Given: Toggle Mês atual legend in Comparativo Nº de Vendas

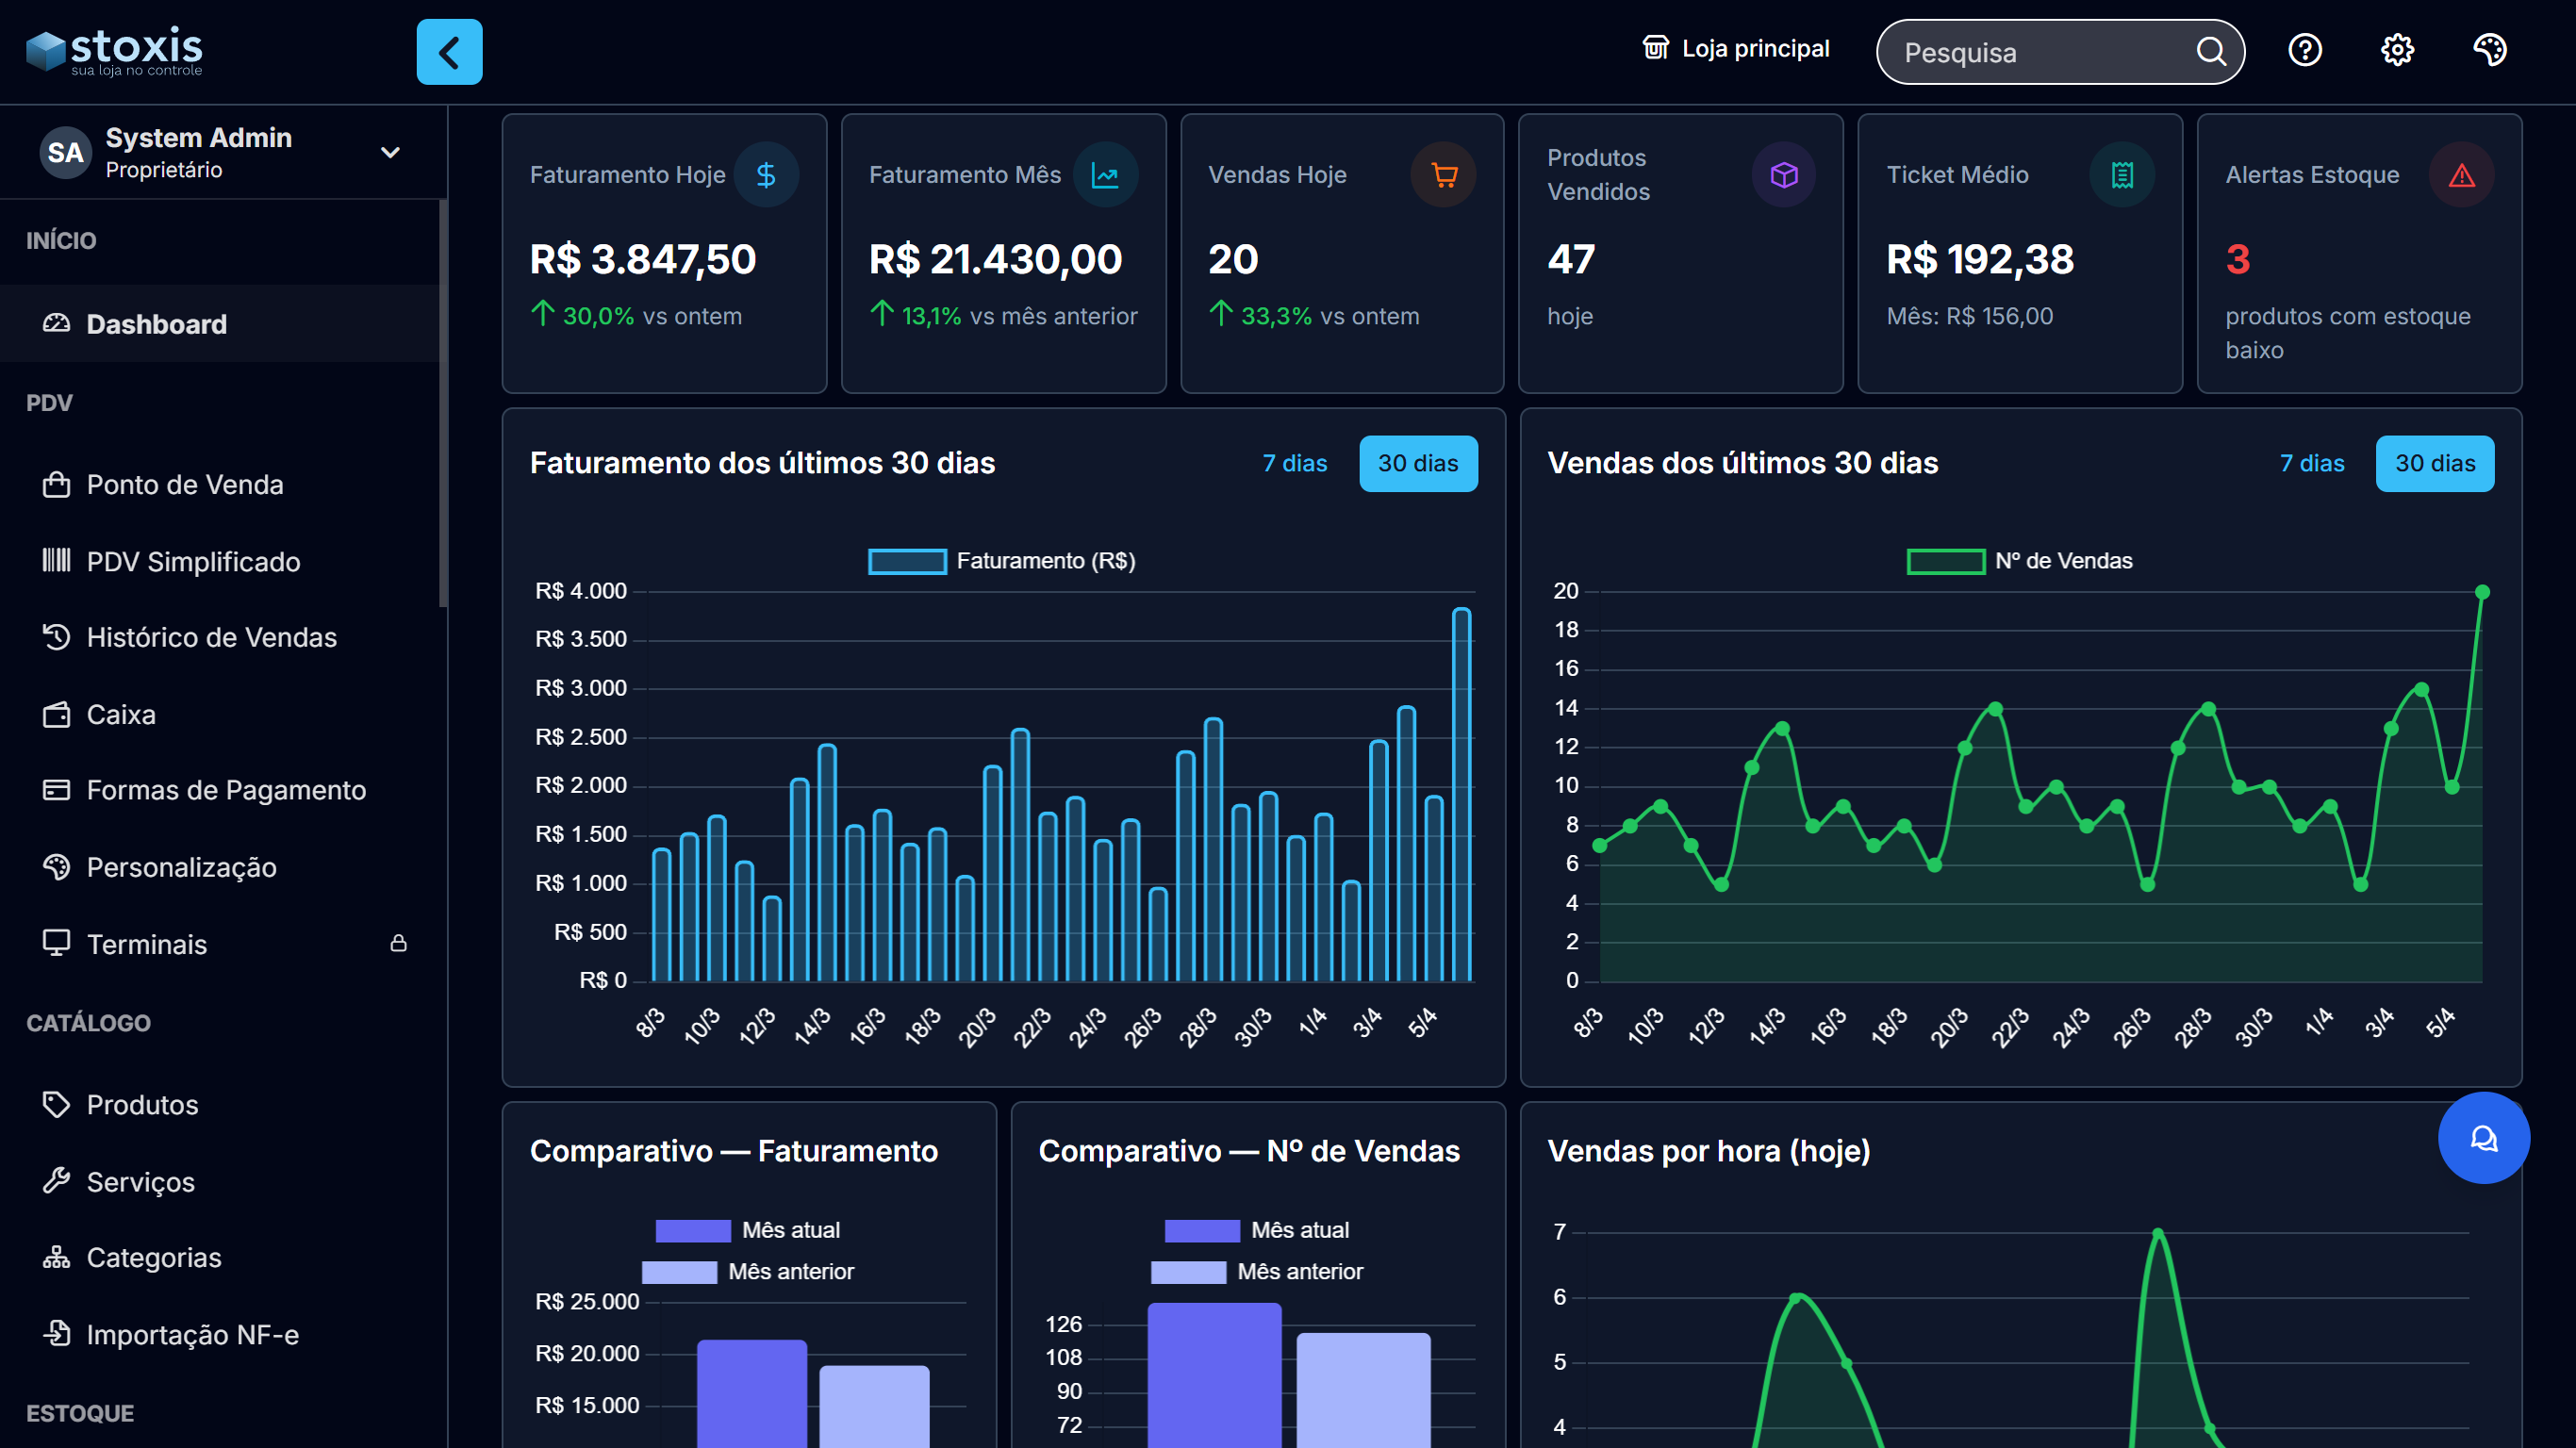Looking at the screenshot, I should (1257, 1230).
